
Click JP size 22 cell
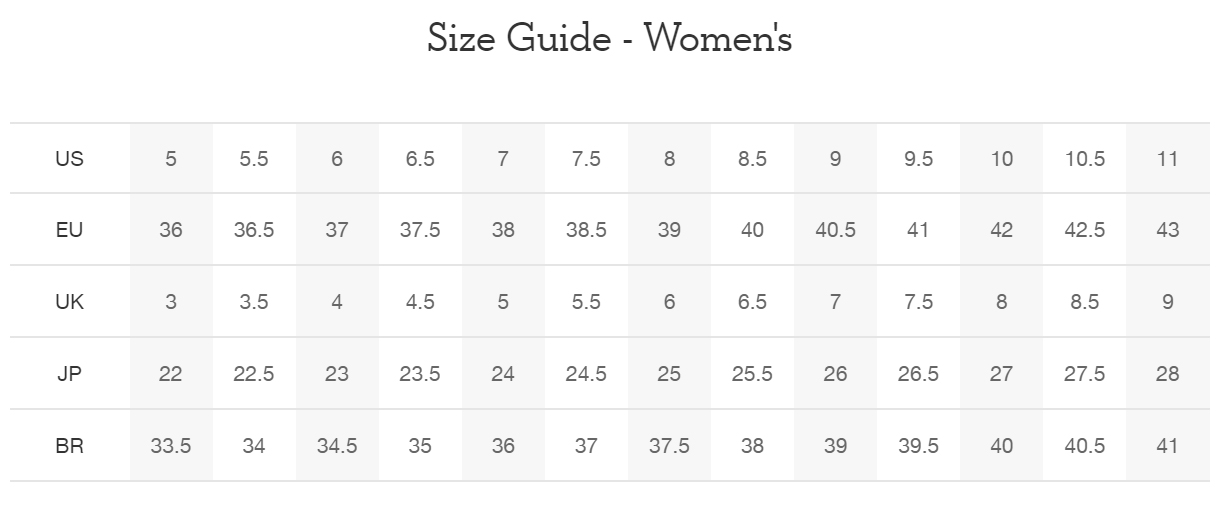pos(171,374)
